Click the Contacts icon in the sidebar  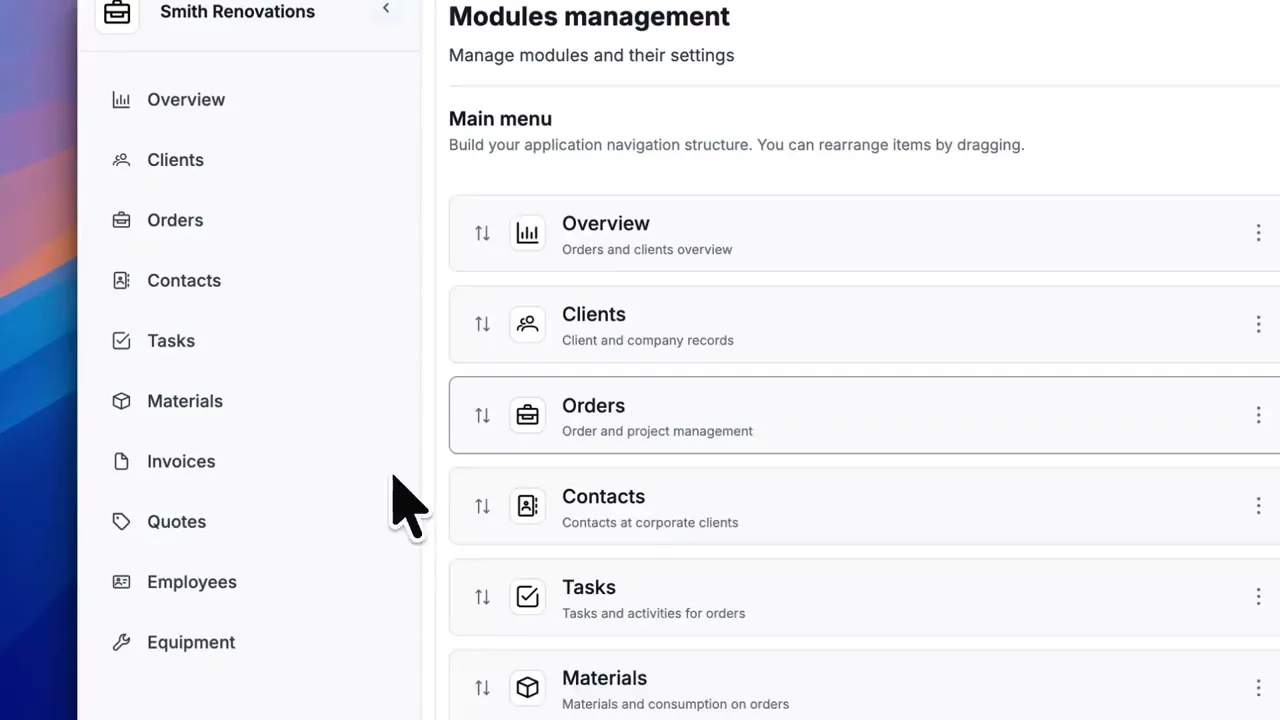pyautogui.click(x=121, y=281)
